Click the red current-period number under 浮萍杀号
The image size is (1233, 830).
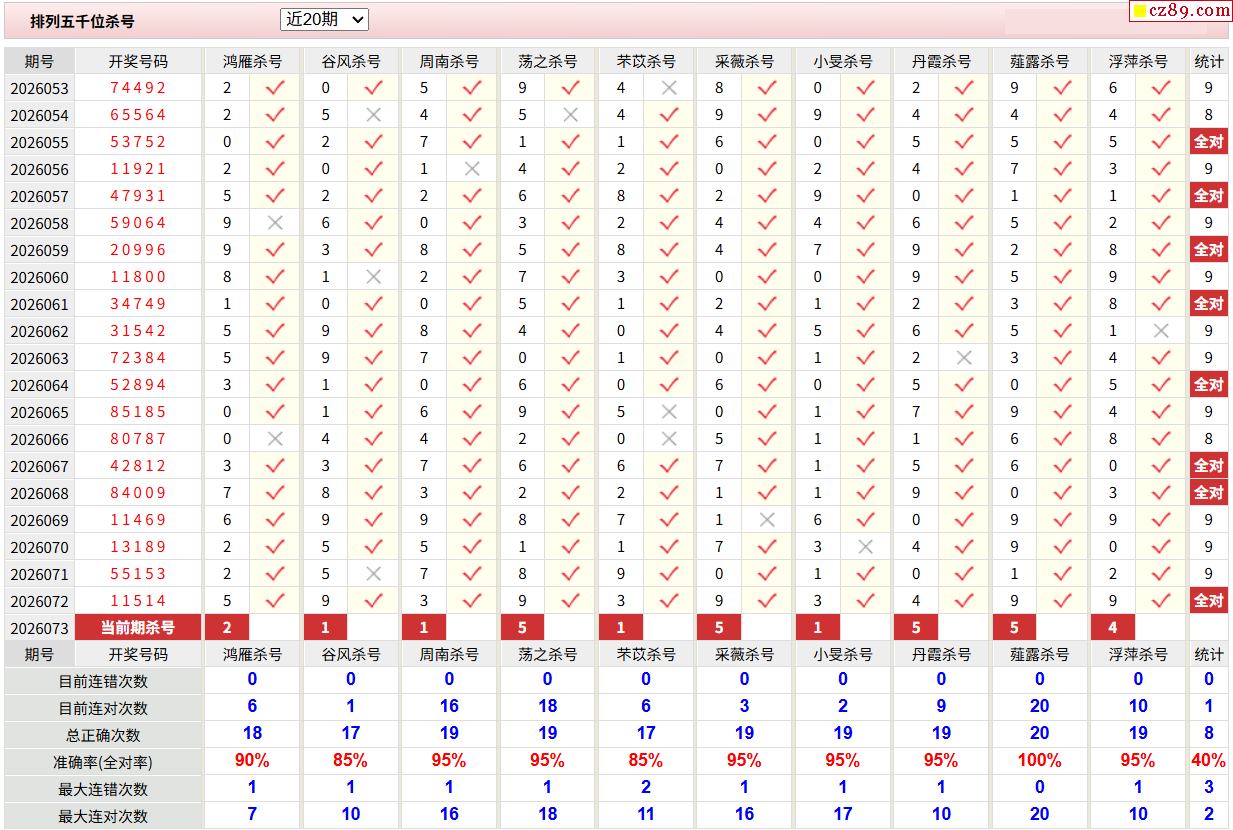tap(1113, 628)
